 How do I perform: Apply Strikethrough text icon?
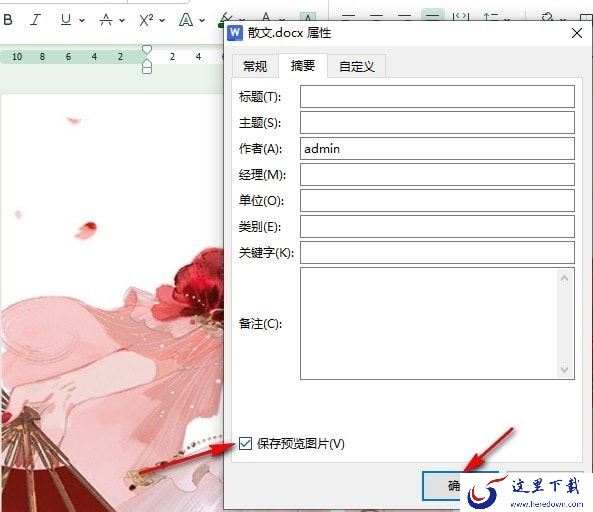(106, 19)
